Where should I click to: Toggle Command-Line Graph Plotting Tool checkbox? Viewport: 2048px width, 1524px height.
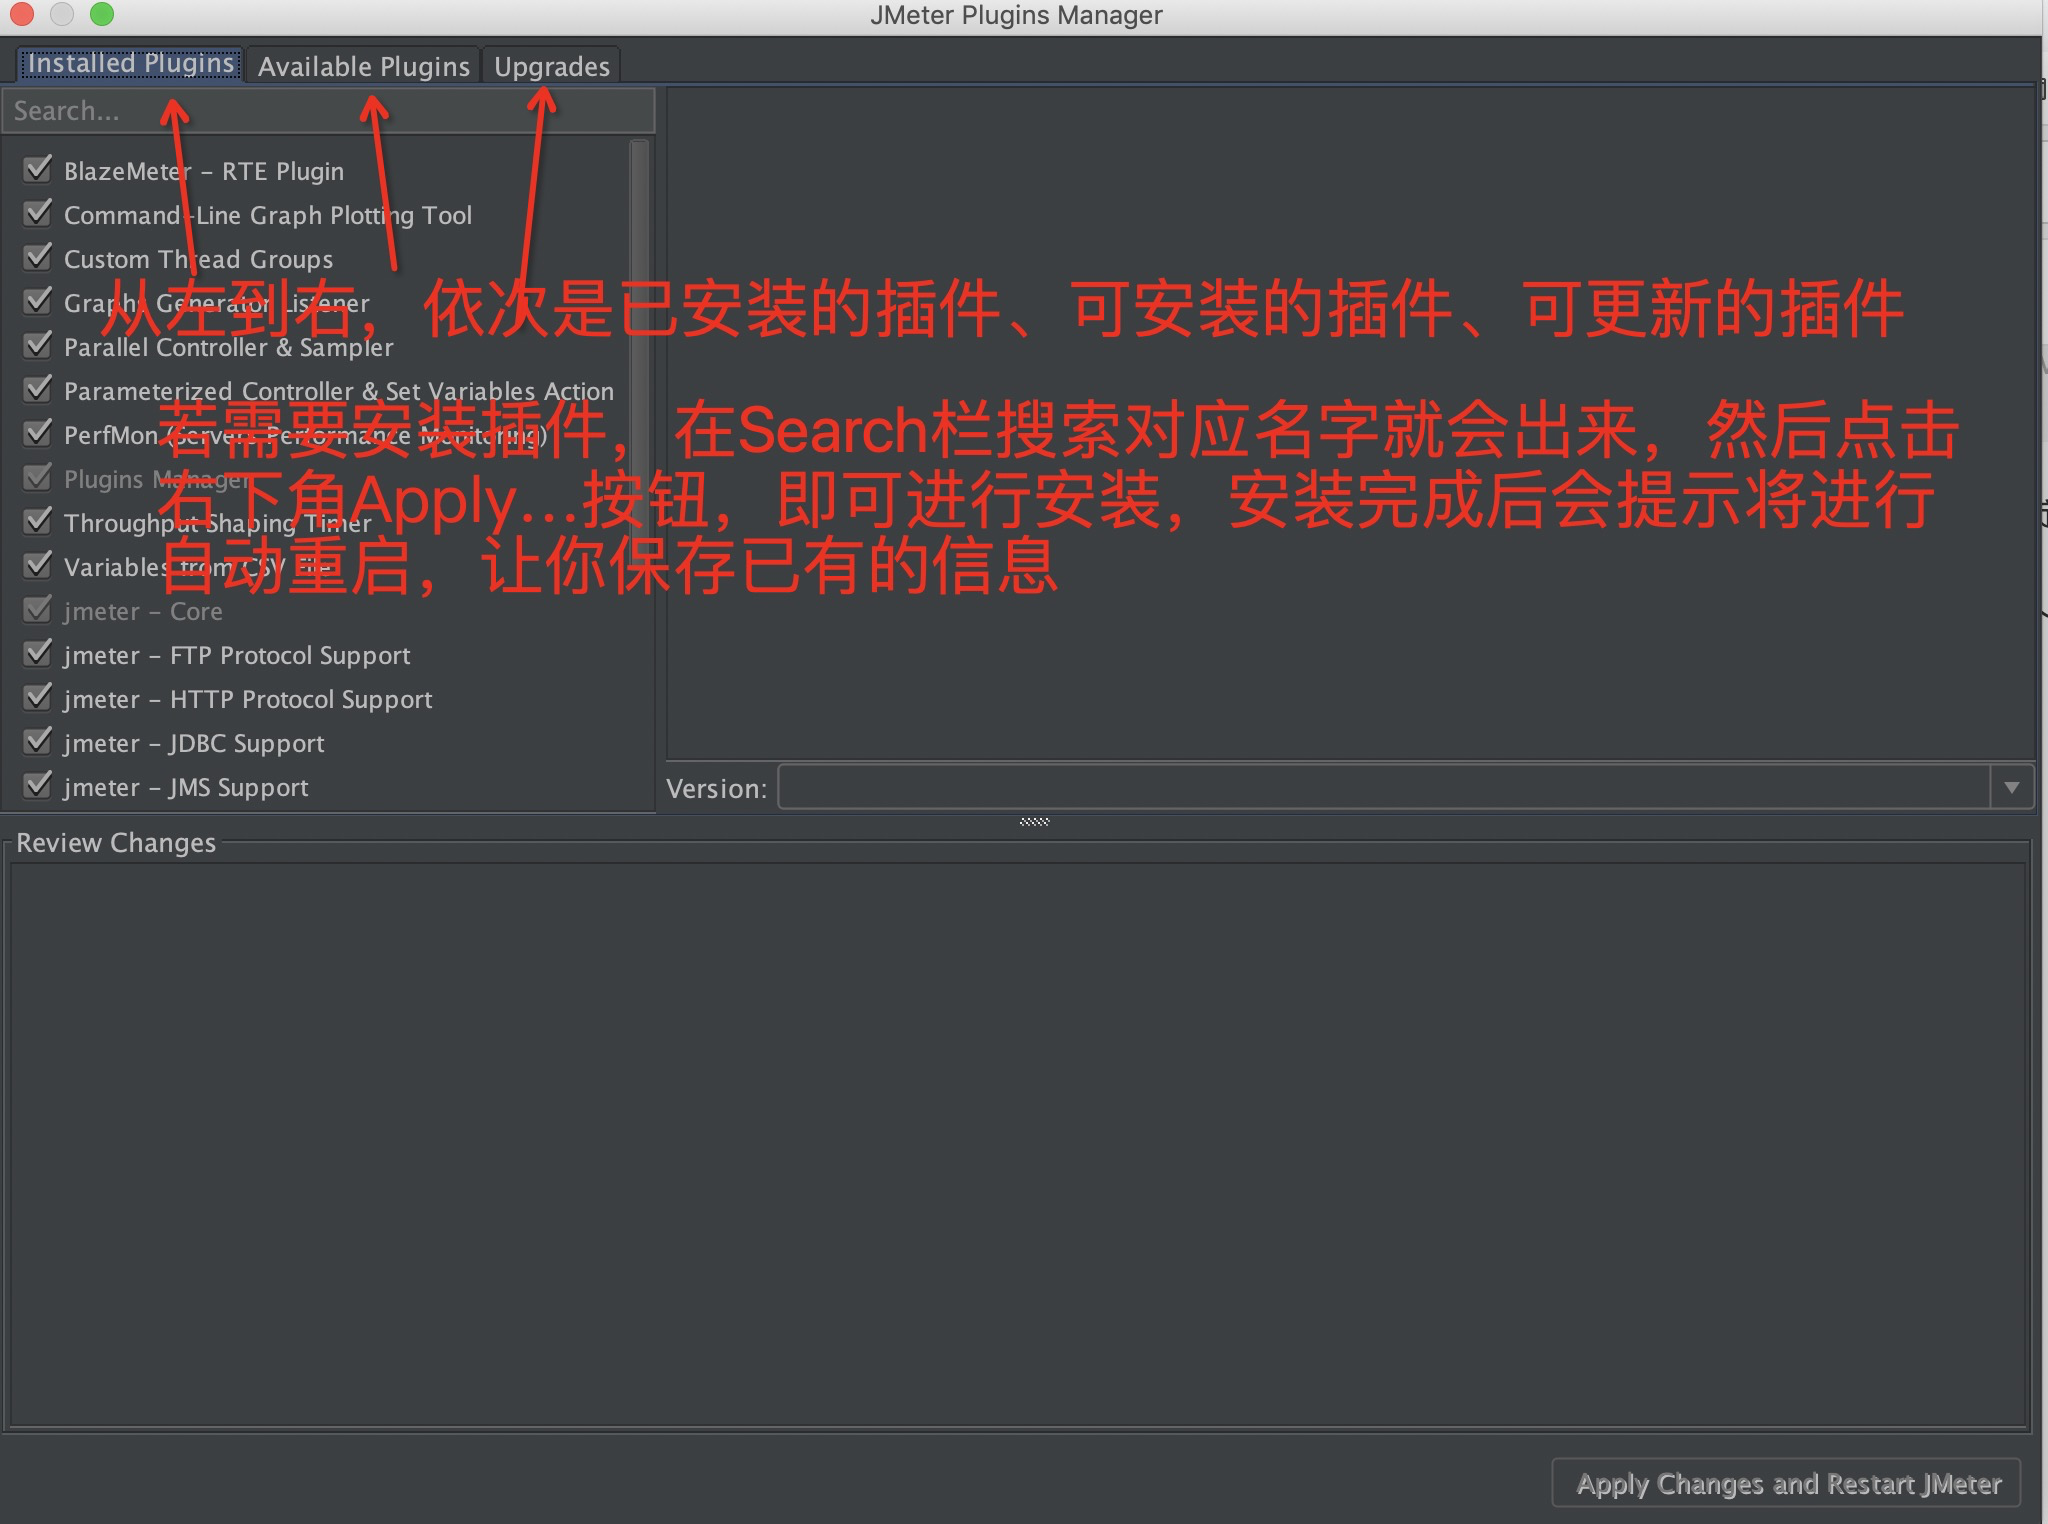(x=38, y=213)
